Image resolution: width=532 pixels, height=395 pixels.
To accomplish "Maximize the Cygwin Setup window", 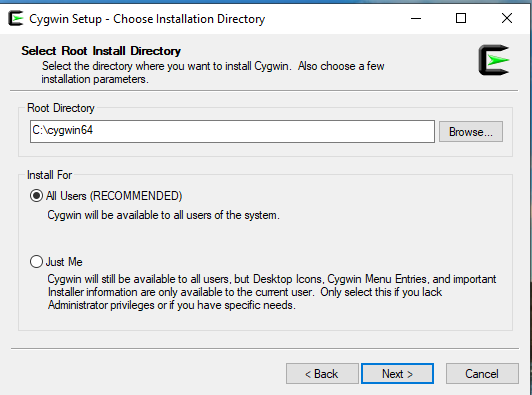I will point(461,18).
